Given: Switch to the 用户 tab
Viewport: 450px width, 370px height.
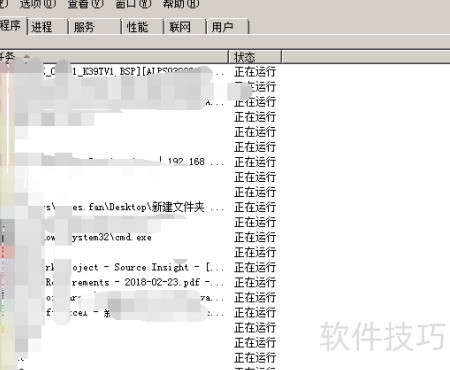Looking at the screenshot, I should point(228,27).
